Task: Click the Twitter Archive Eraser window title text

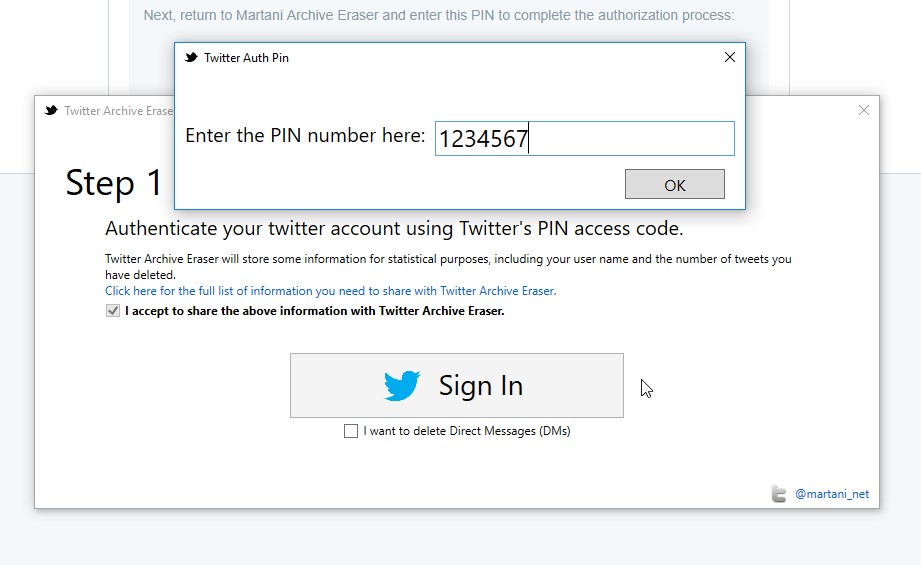Action: coord(119,110)
